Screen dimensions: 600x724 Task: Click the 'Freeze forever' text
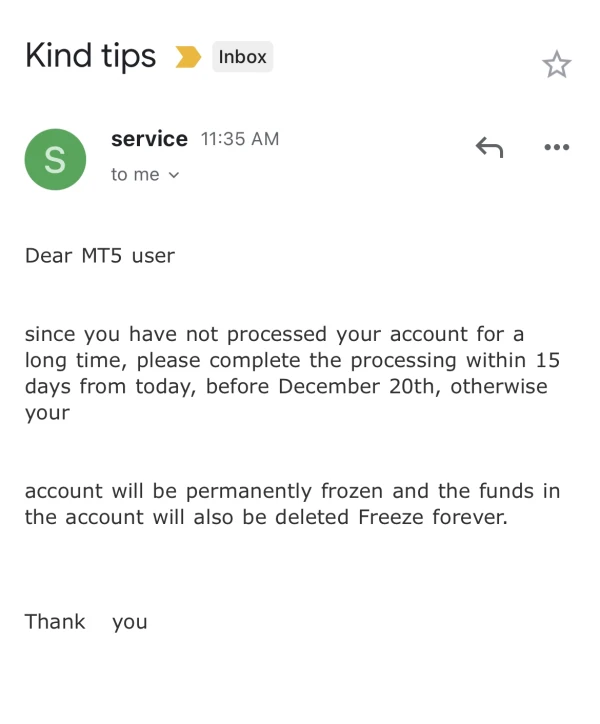pos(433,518)
